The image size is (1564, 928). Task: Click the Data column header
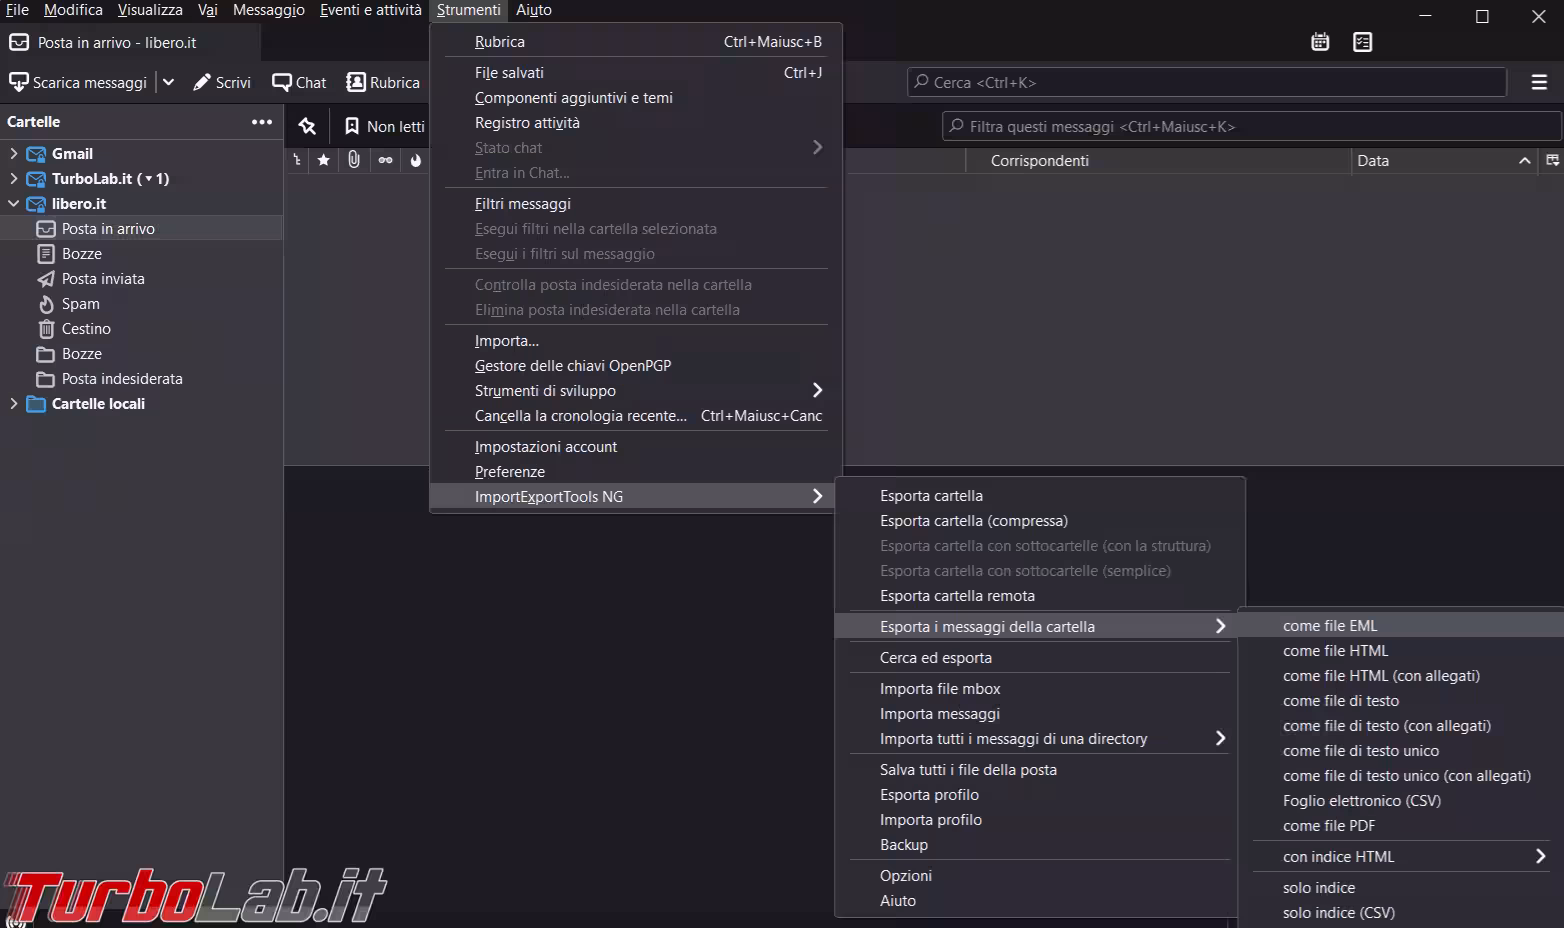(1430, 160)
